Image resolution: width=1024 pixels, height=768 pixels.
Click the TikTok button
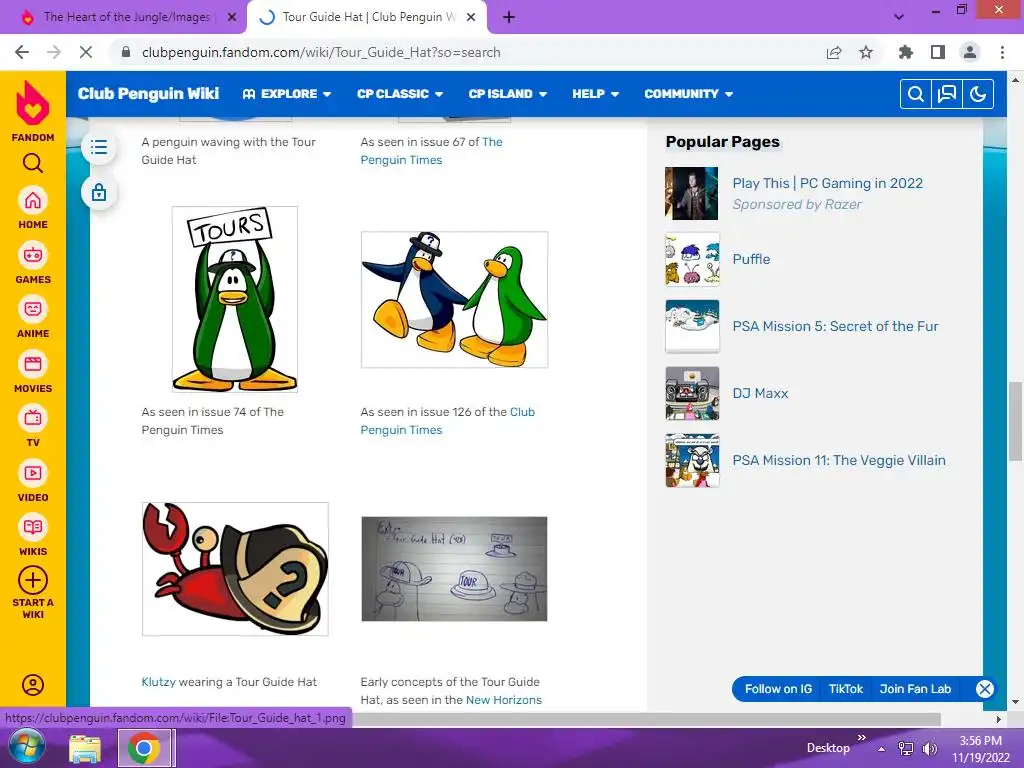click(x=846, y=689)
